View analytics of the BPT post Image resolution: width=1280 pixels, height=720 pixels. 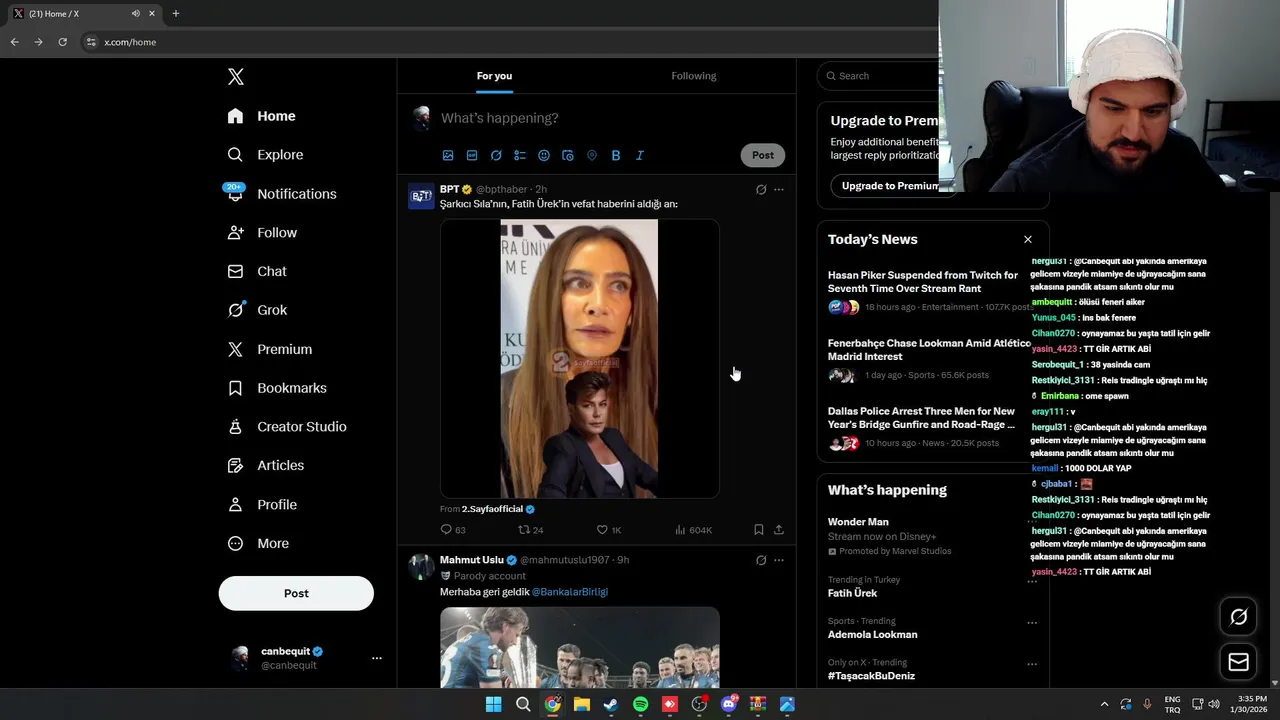coord(693,530)
